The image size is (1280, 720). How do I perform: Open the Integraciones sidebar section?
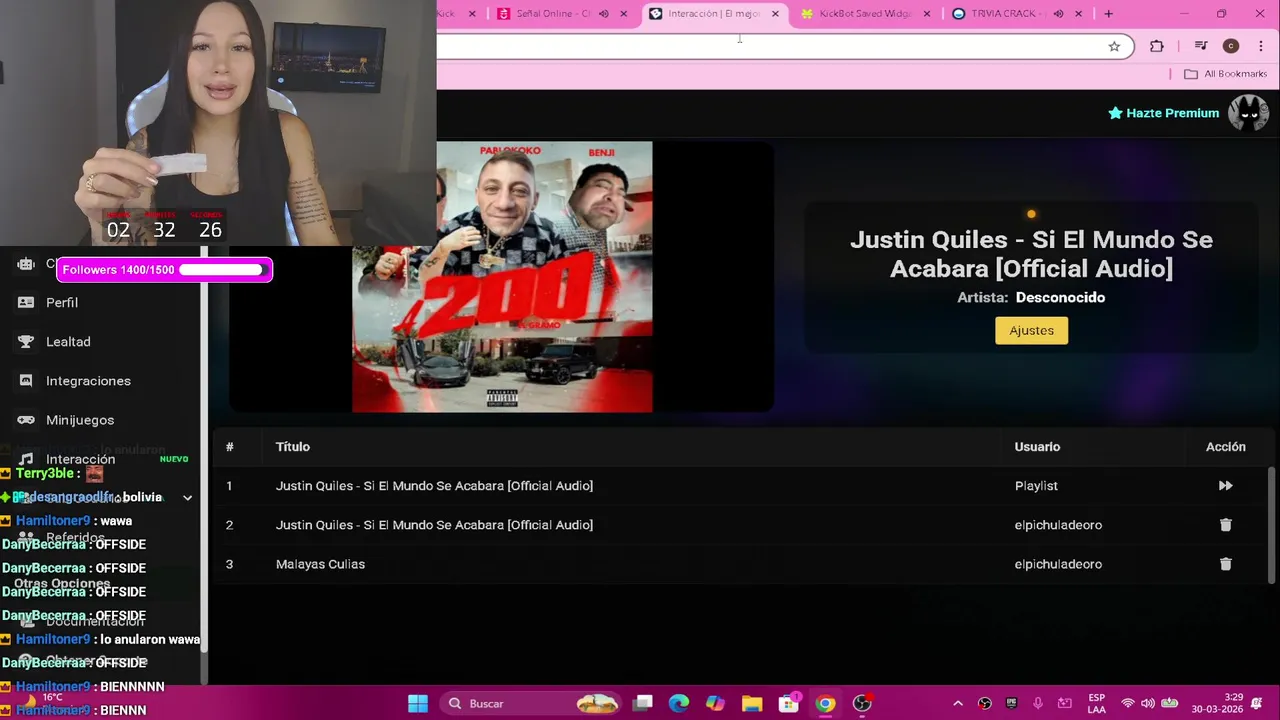pyautogui.click(x=88, y=380)
